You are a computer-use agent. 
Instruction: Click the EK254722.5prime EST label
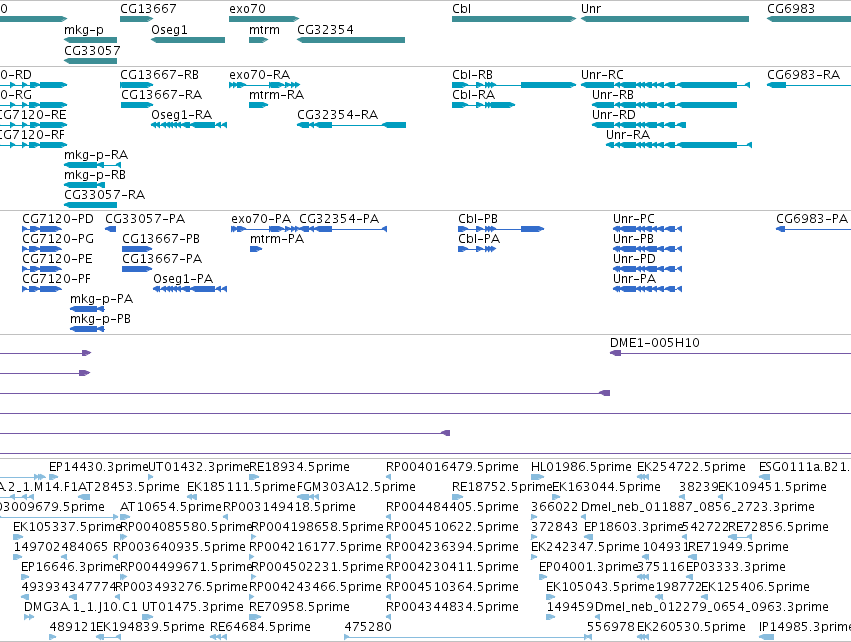click(x=691, y=467)
